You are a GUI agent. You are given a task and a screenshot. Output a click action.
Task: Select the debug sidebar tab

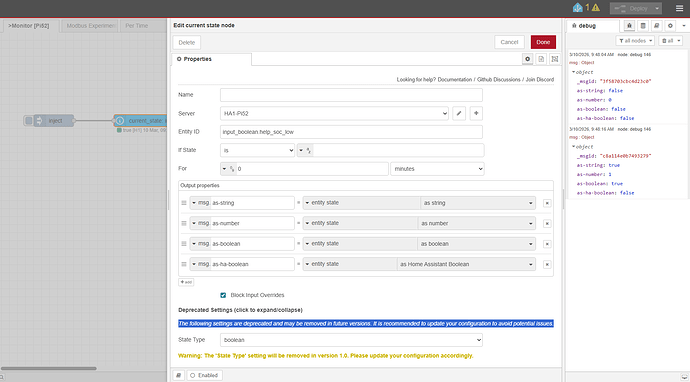593,26
